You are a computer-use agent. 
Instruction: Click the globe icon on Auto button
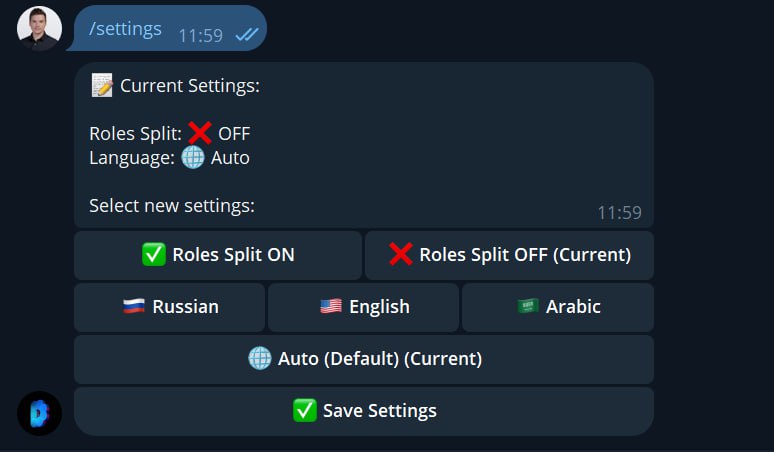pyautogui.click(x=260, y=358)
